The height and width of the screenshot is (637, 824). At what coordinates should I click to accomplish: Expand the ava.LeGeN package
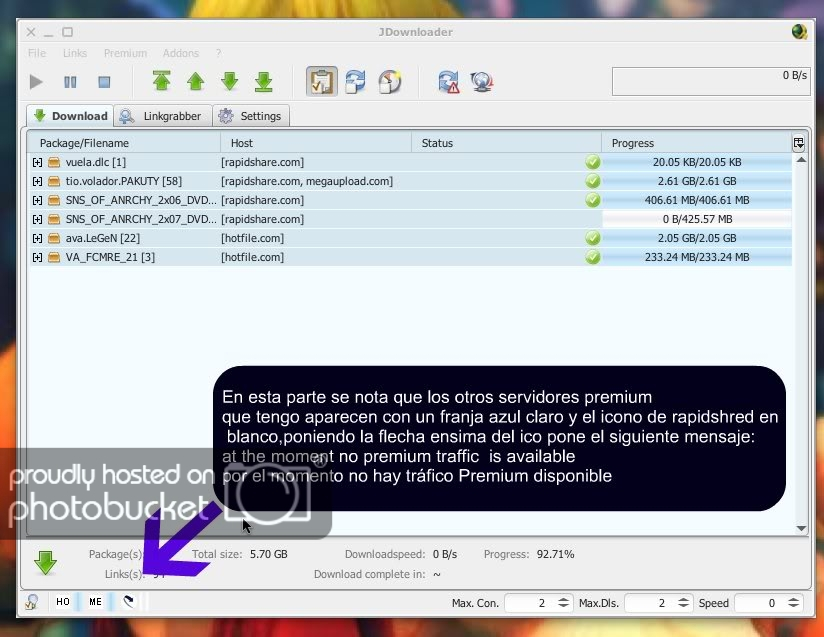[37, 238]
